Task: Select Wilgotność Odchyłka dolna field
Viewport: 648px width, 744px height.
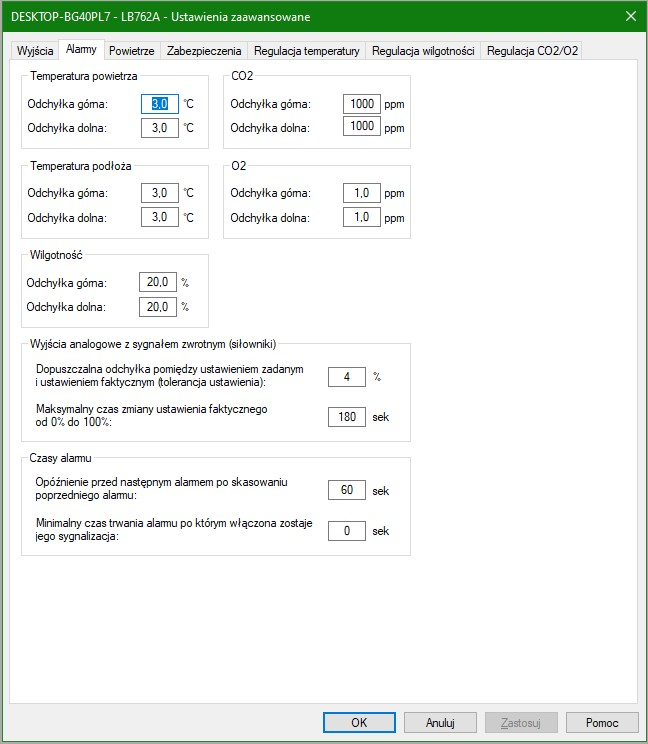Action: pos(158,307)
